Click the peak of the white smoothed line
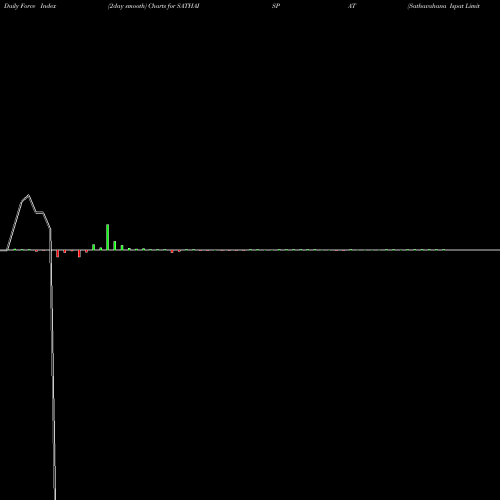Viewport: 500px width, 500px height. point(28,196)
